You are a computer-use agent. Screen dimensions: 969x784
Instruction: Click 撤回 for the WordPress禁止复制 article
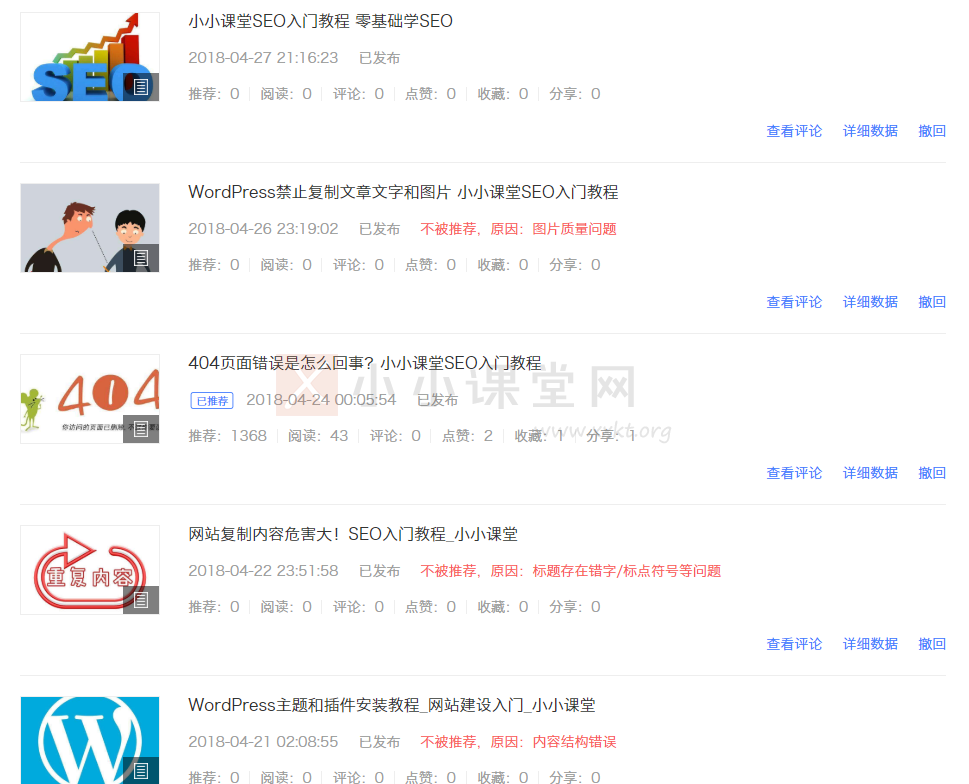tap(932, 302)
